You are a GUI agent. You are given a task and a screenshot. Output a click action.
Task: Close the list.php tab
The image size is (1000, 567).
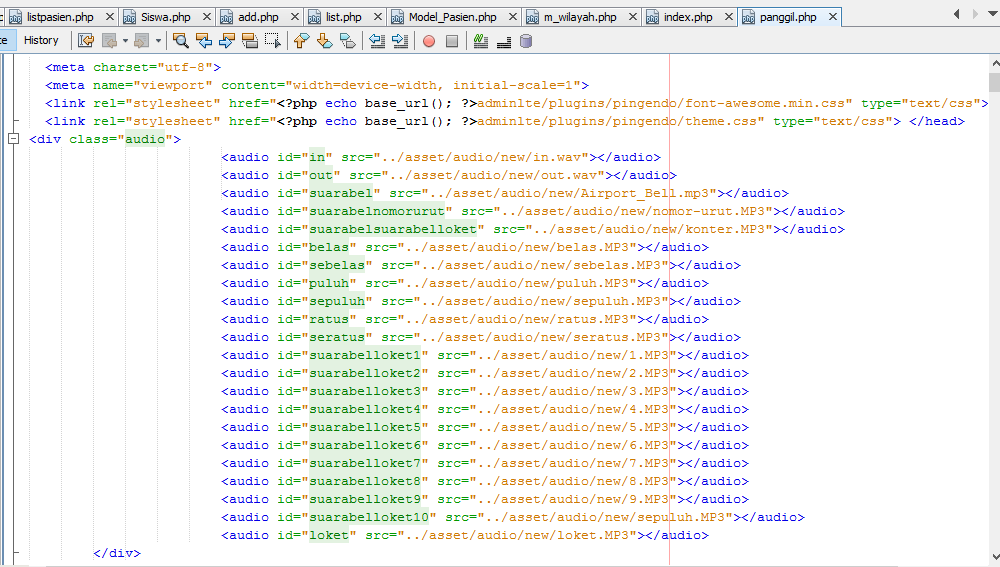tap(378, 17)
